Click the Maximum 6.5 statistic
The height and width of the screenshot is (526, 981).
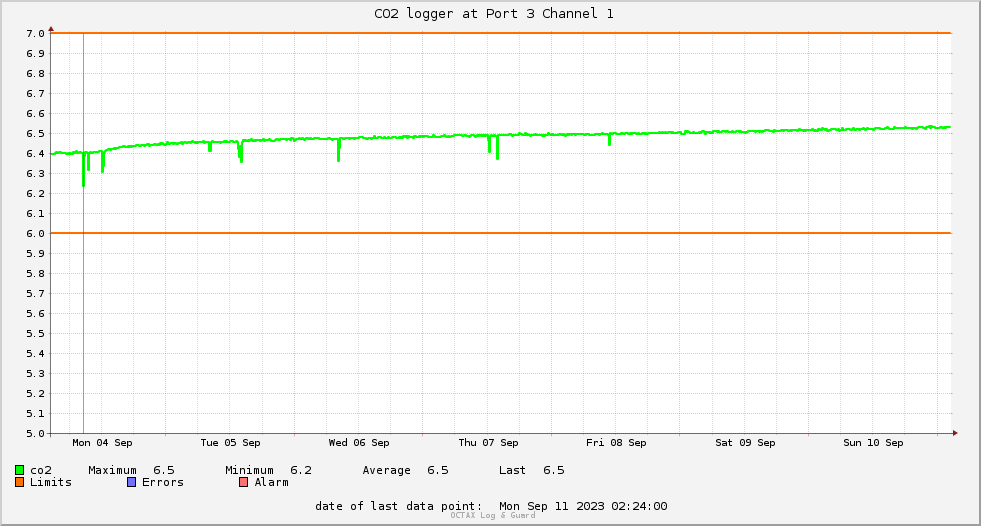[131, 470]
